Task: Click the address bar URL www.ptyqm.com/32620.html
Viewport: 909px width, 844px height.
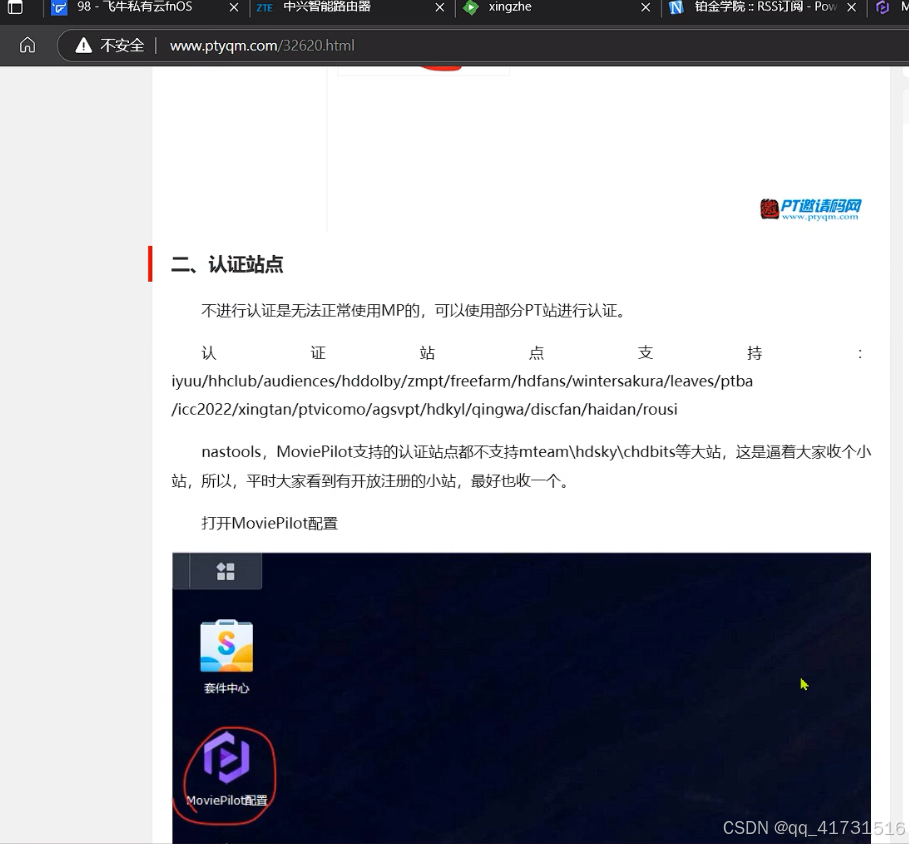Action: 262,45
